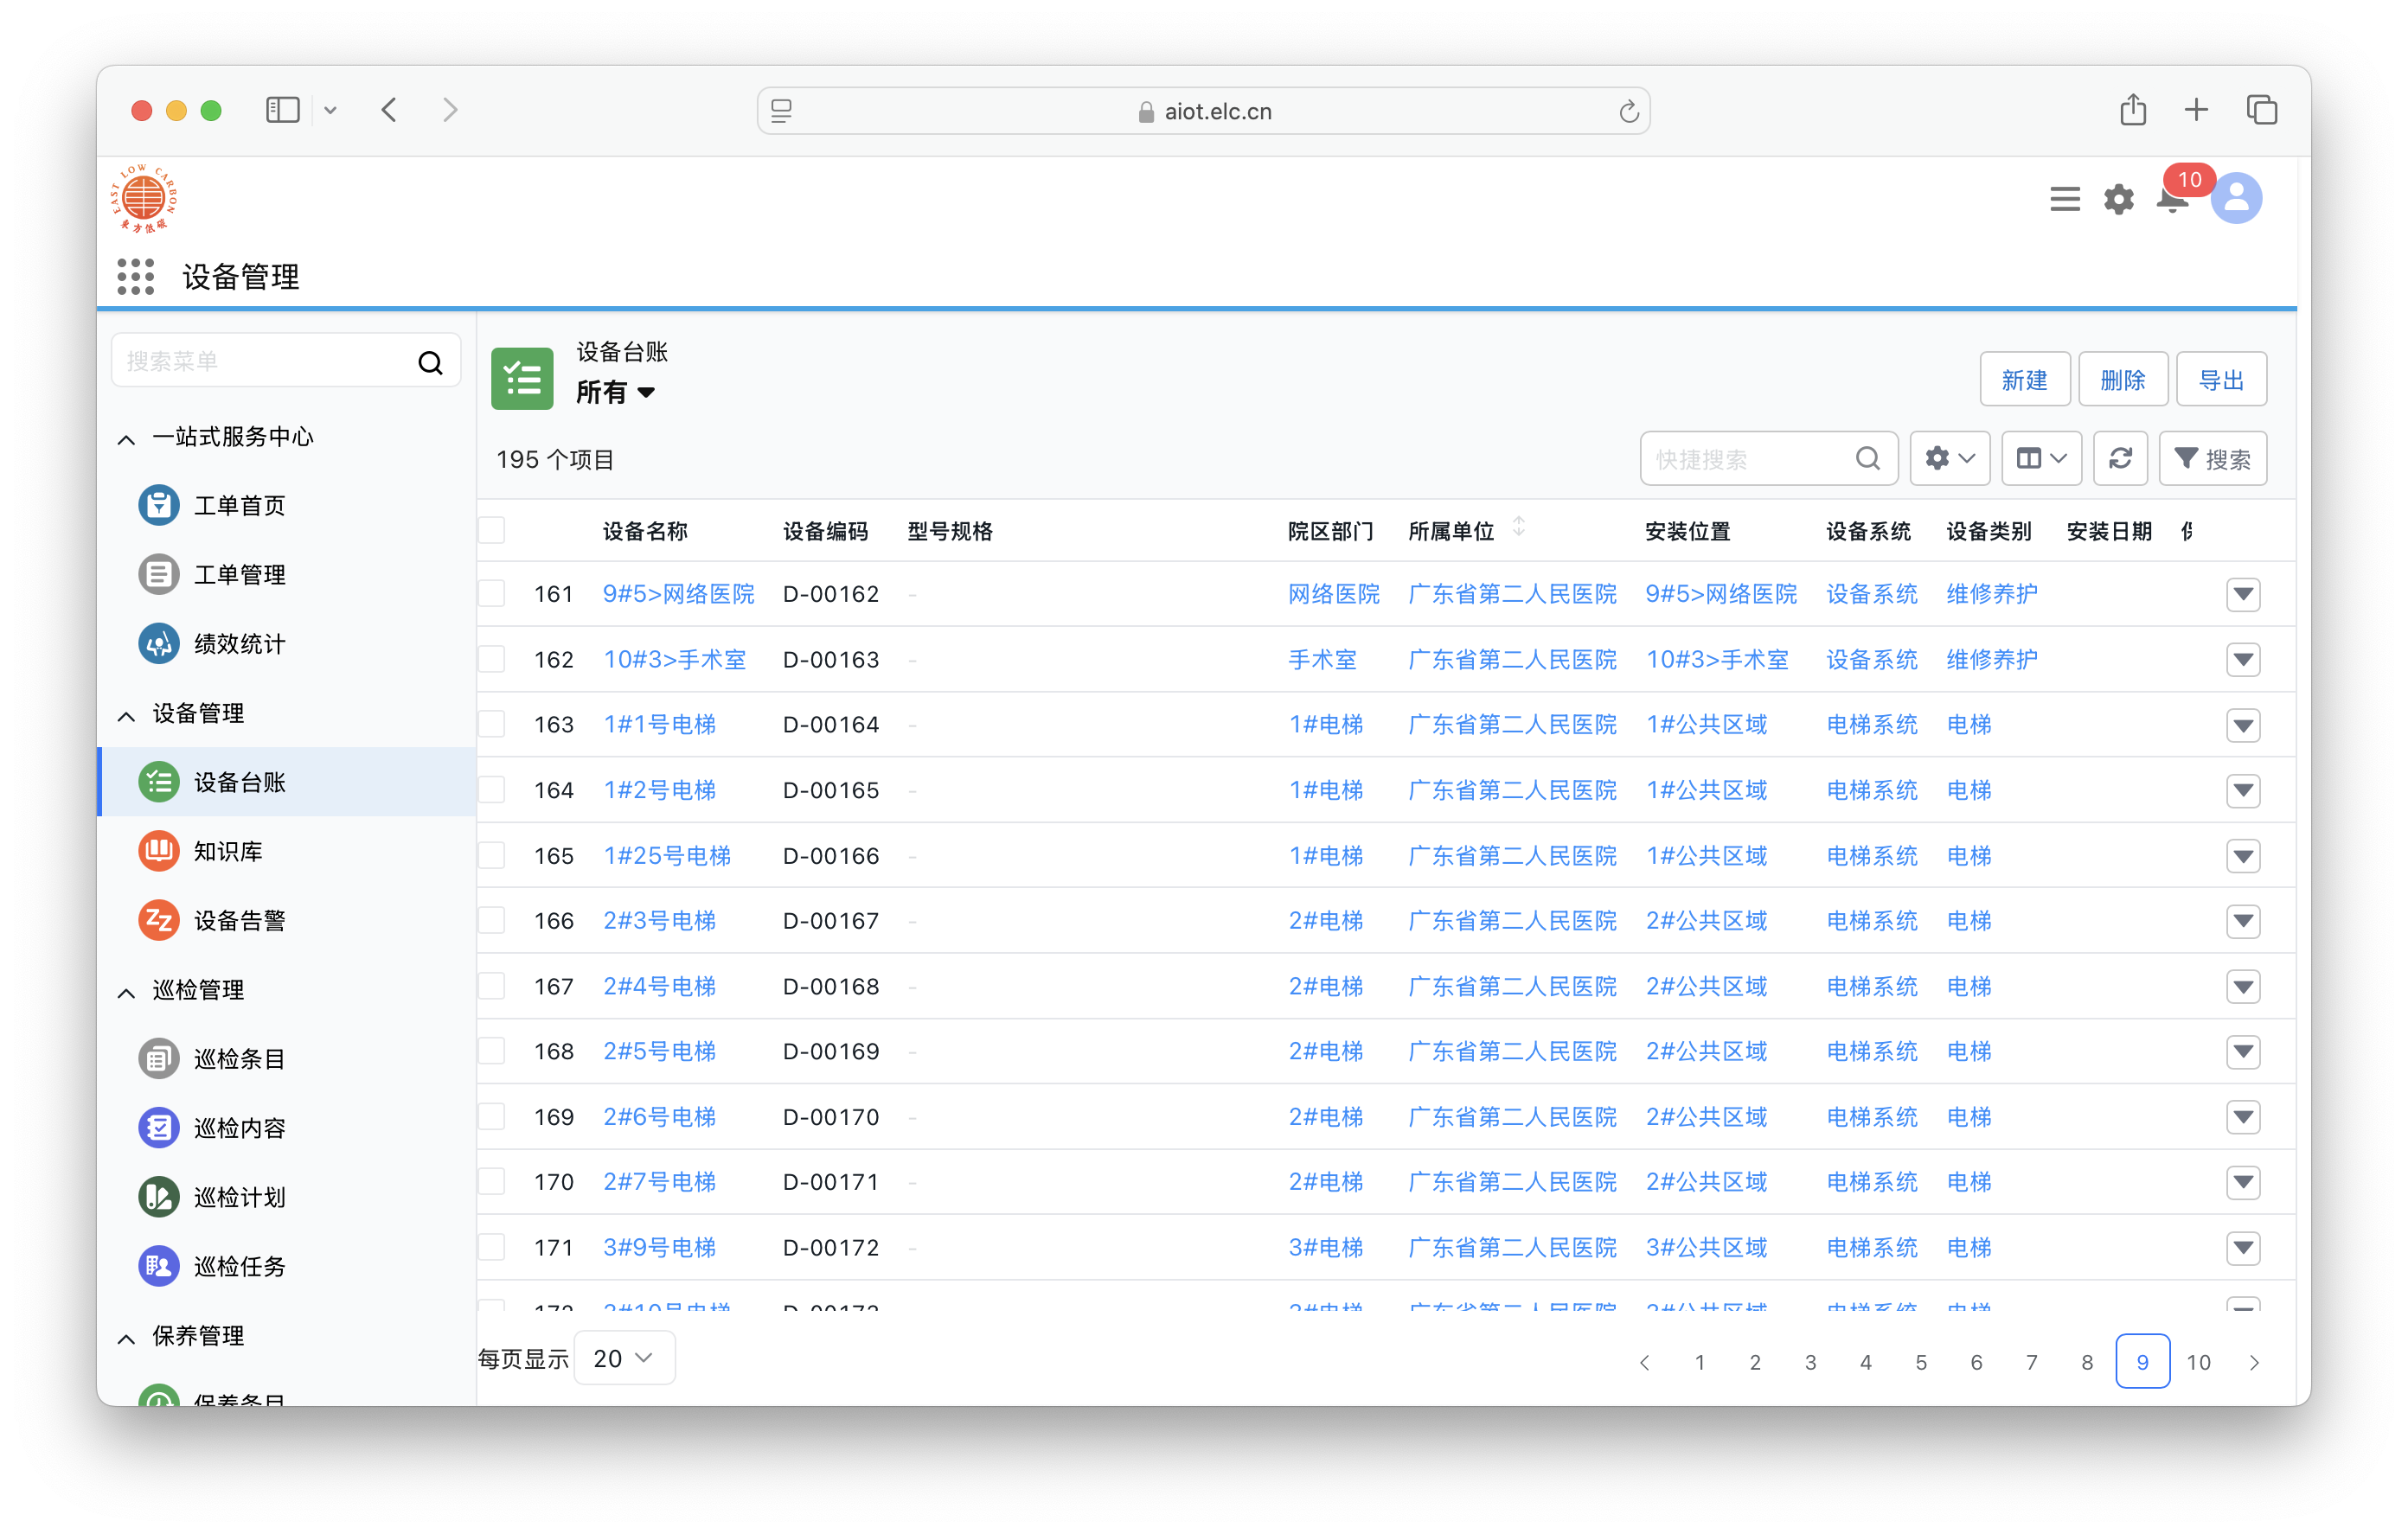Open the 所有 view dropdown

(616, 392)
